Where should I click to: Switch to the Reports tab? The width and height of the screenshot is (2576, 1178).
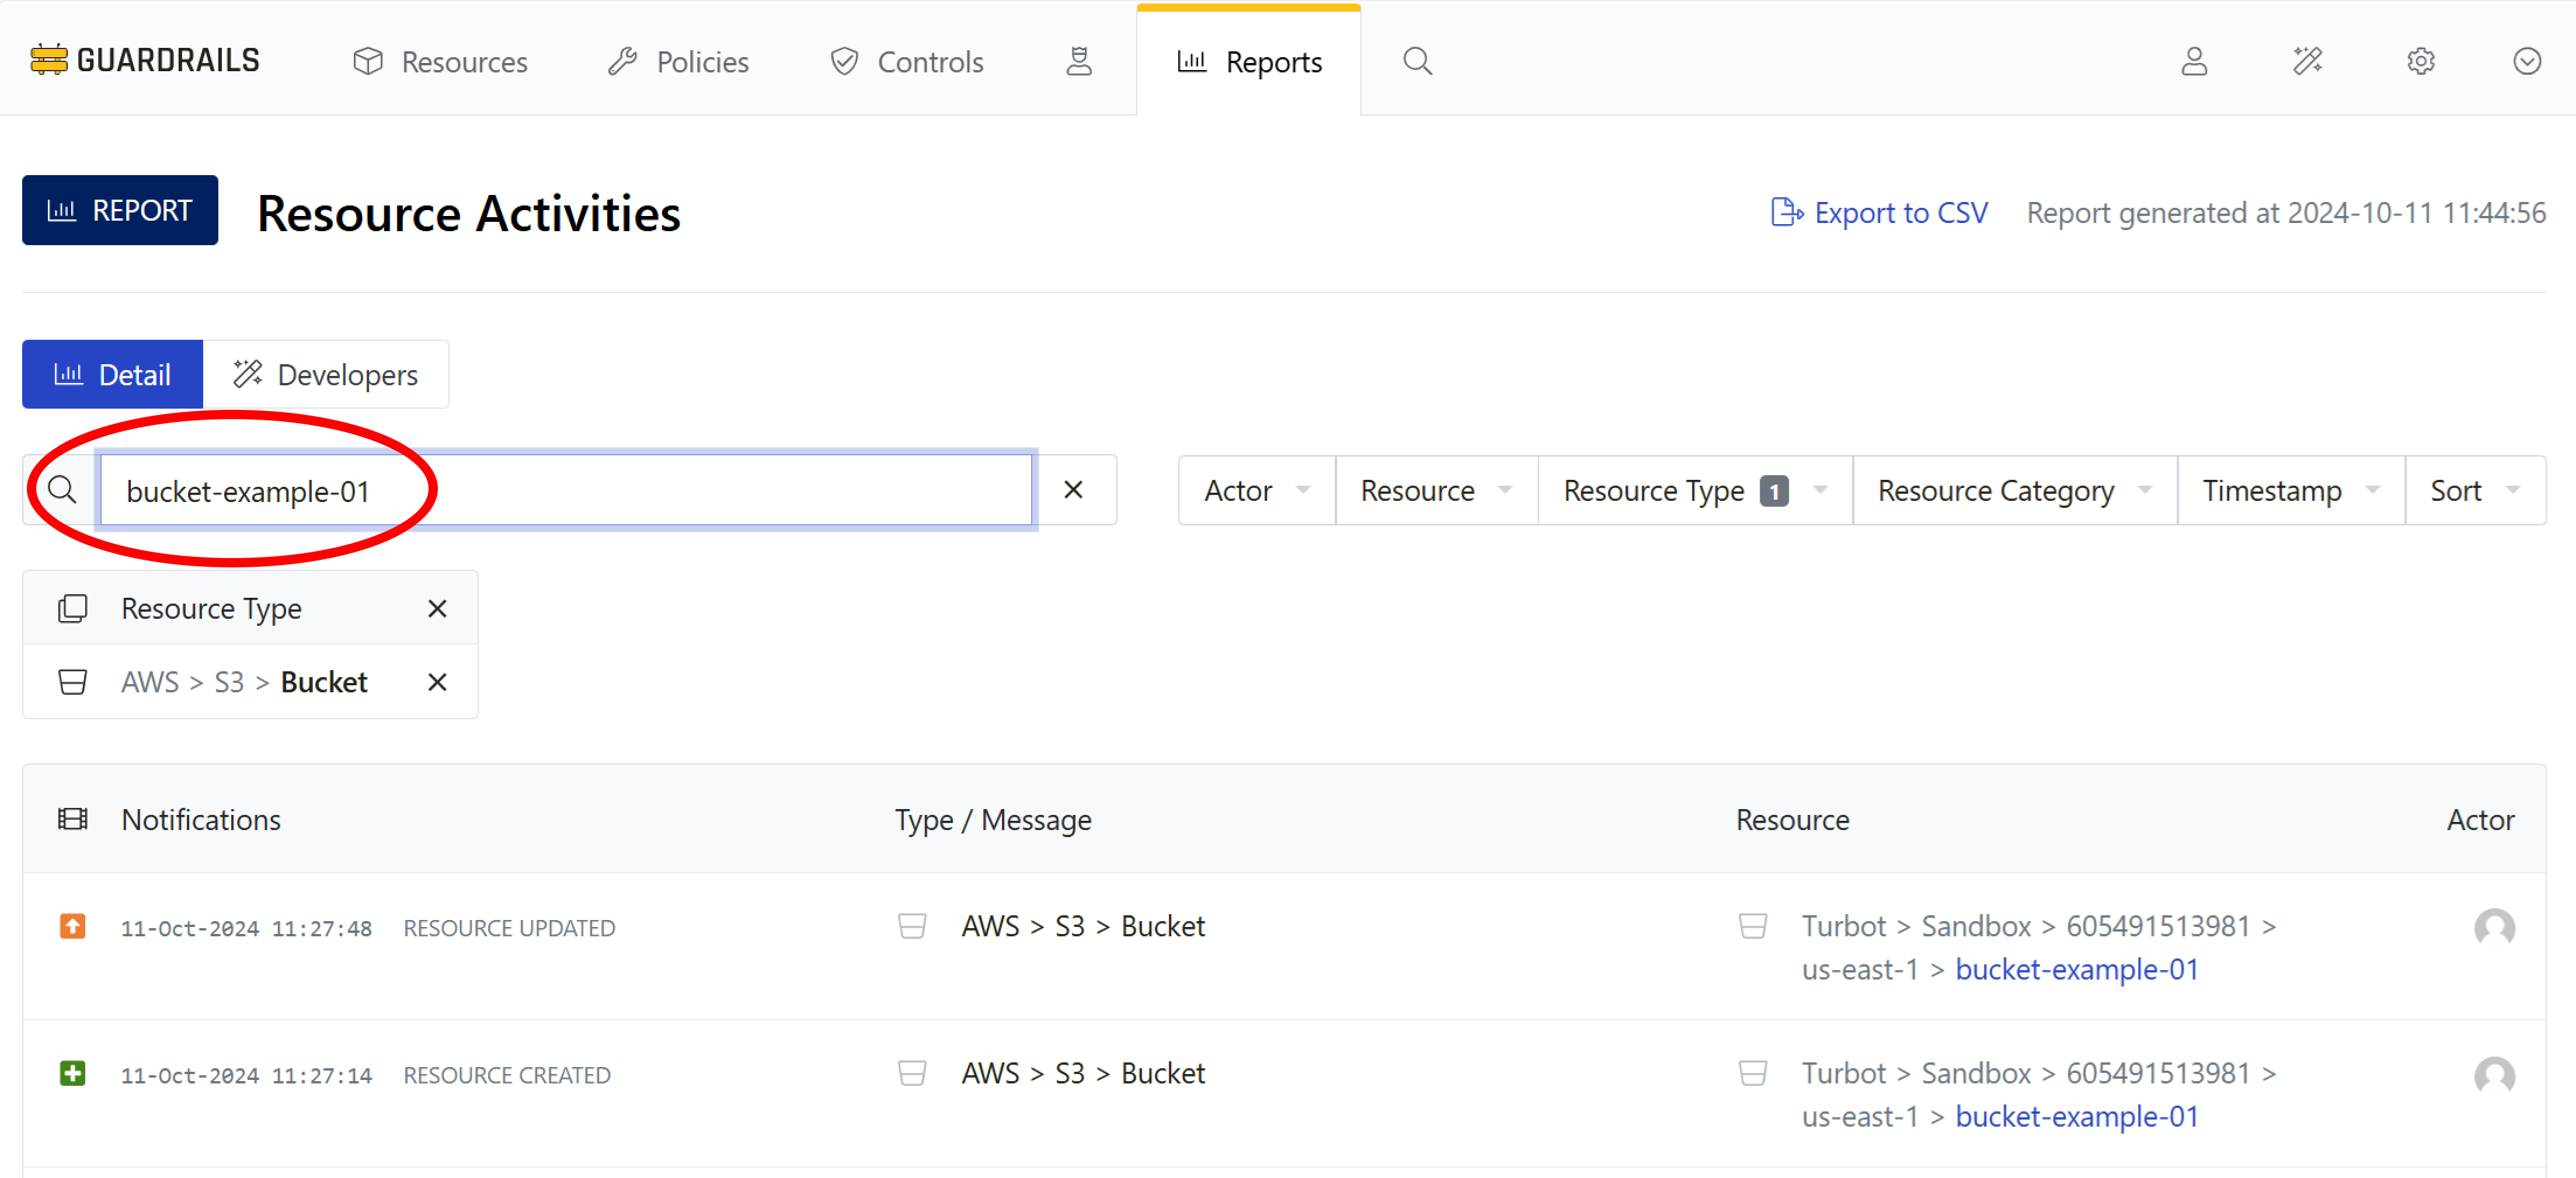click(1248, 61)
